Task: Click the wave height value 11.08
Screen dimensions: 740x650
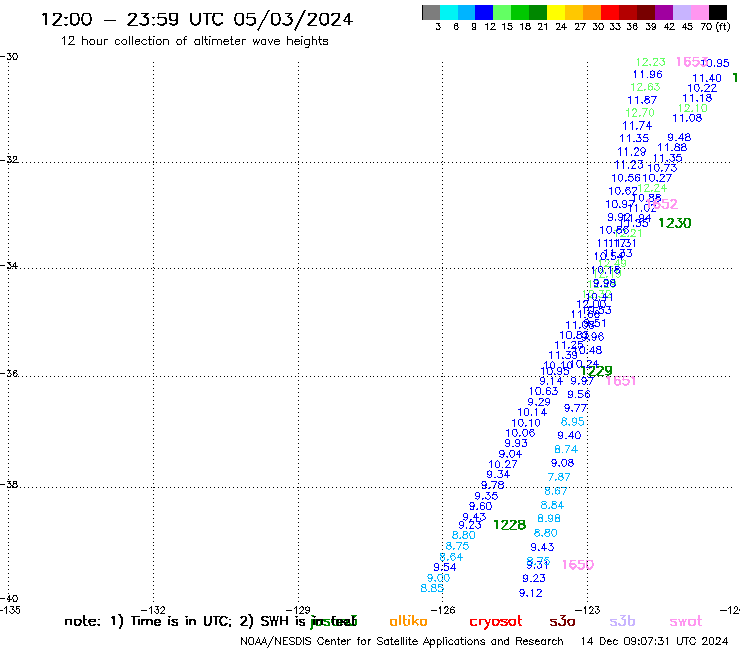Action: 687,118
